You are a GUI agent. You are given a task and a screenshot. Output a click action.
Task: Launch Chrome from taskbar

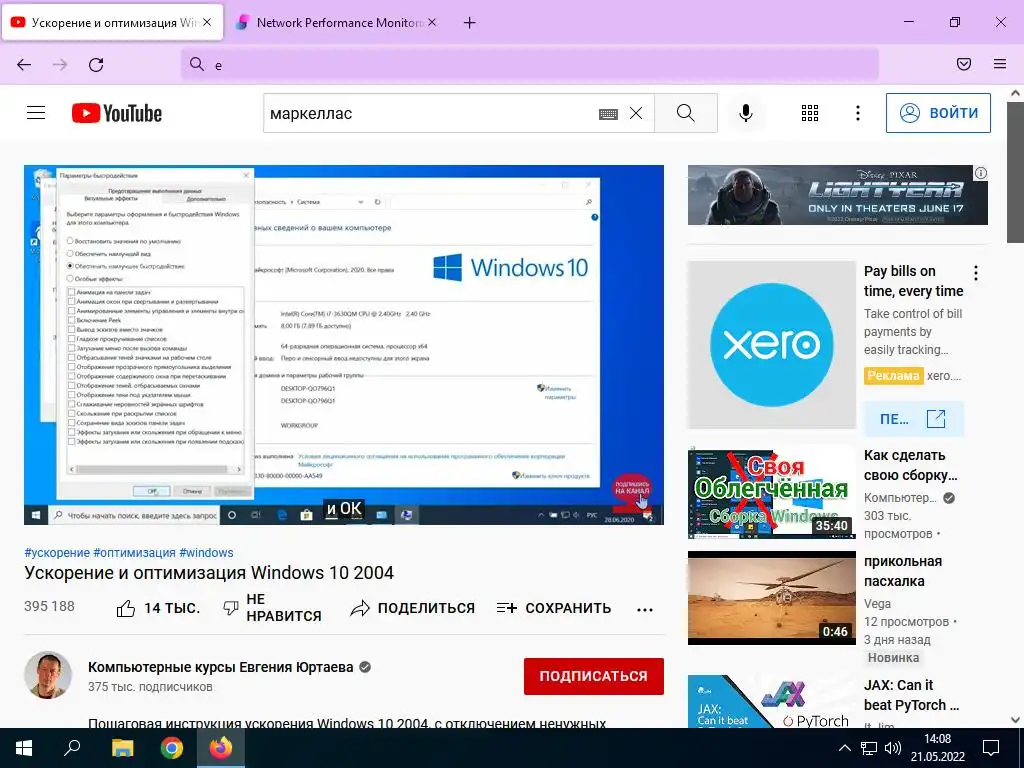tap(172, 748)
